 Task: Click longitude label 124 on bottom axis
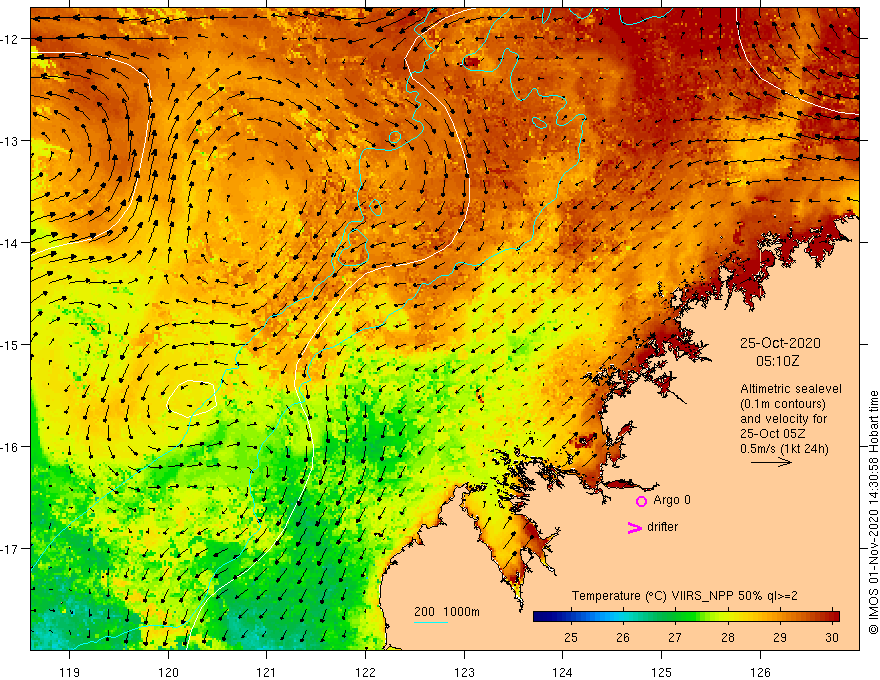point(563,672)
